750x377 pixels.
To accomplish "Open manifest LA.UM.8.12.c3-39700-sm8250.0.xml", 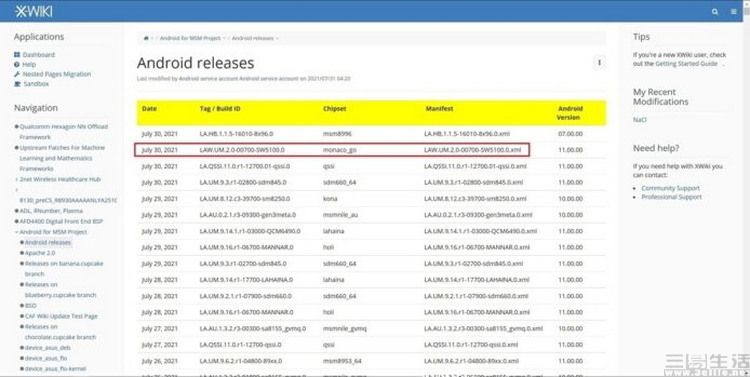I will coord(475,199).
